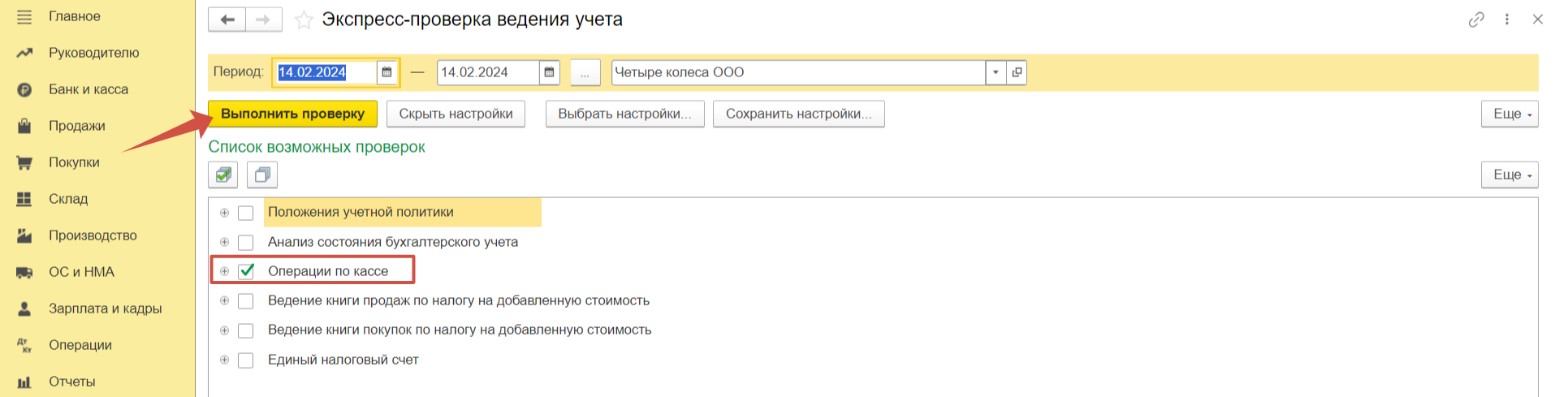Screen dimensions: 1559x397
Task: Uncheck the Операции по кассе checkbox
Action: 246,271
